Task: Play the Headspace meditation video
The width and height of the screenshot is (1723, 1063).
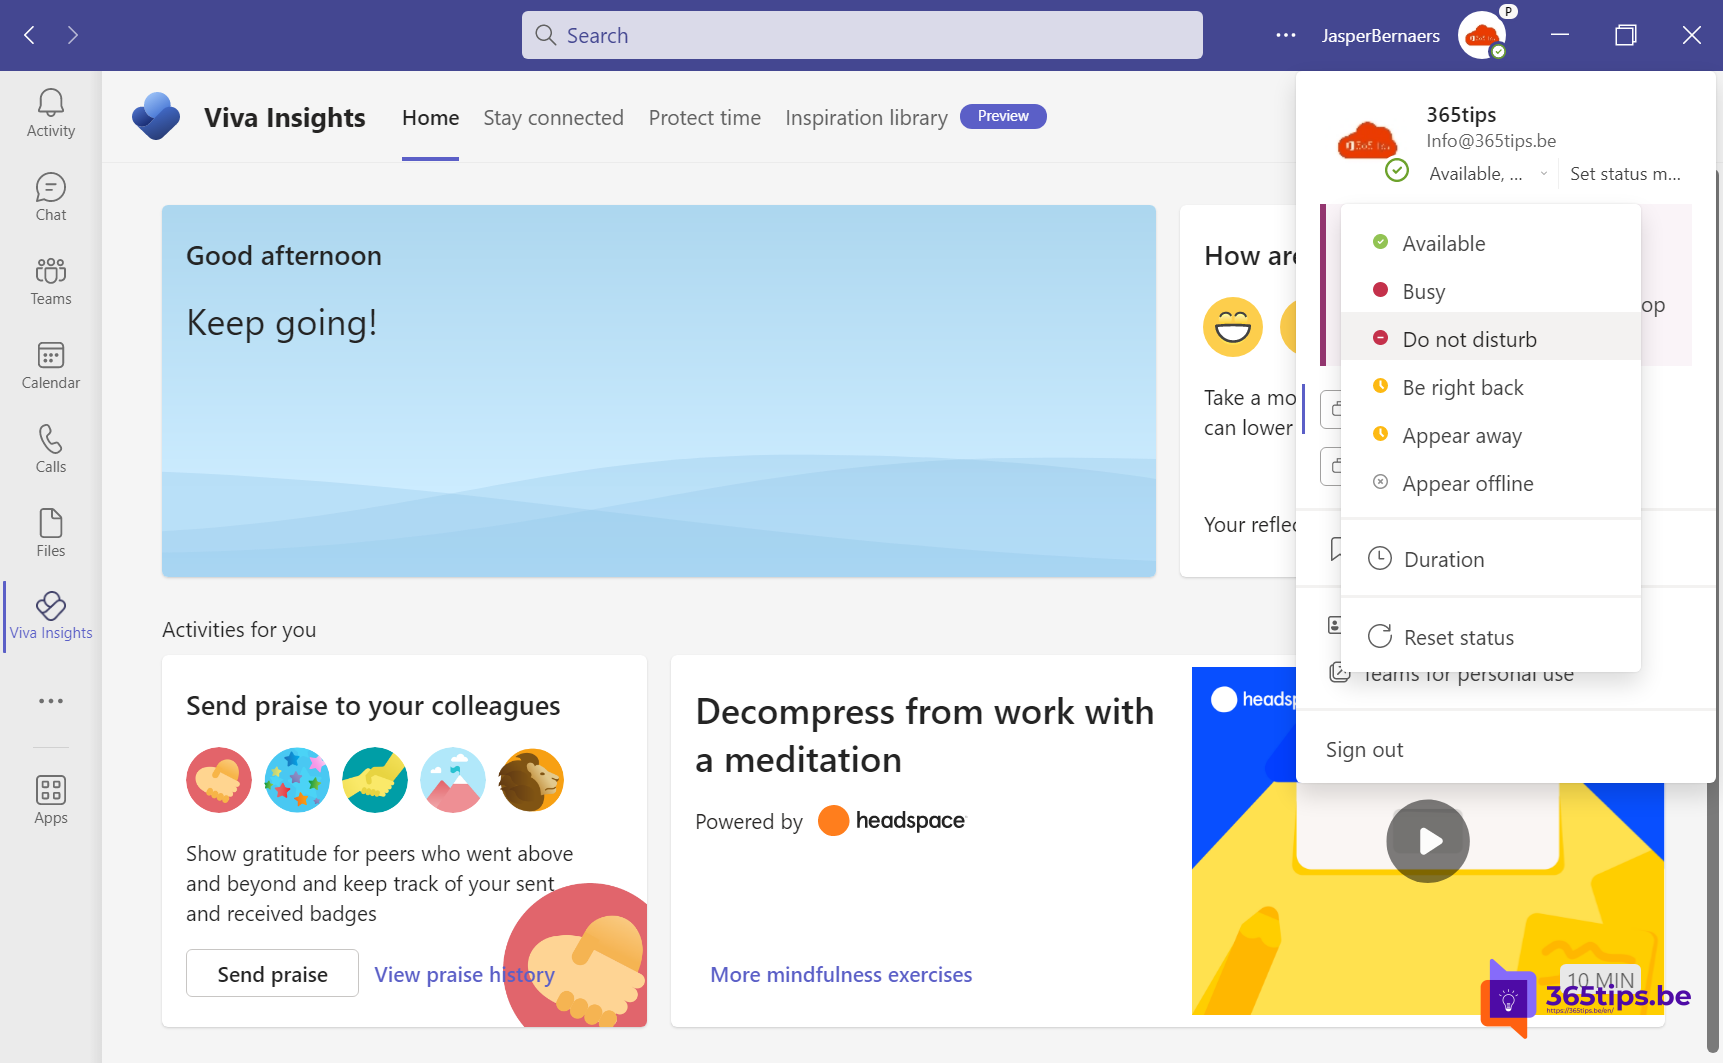Action: [x=1428, y=841]
